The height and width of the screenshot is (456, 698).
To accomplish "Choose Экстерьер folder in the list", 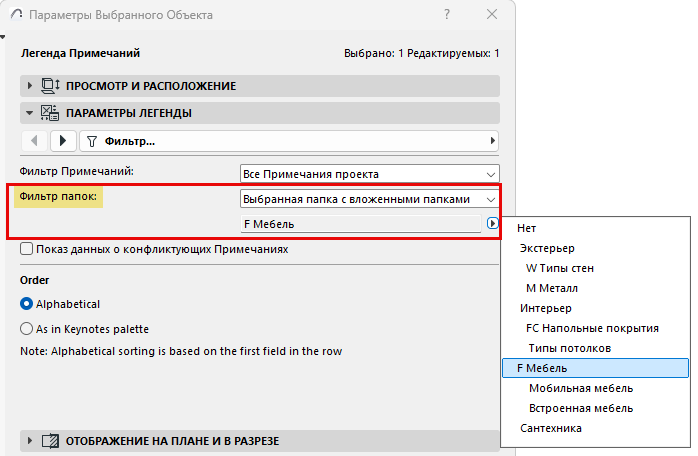I will (x=596, y=248).
